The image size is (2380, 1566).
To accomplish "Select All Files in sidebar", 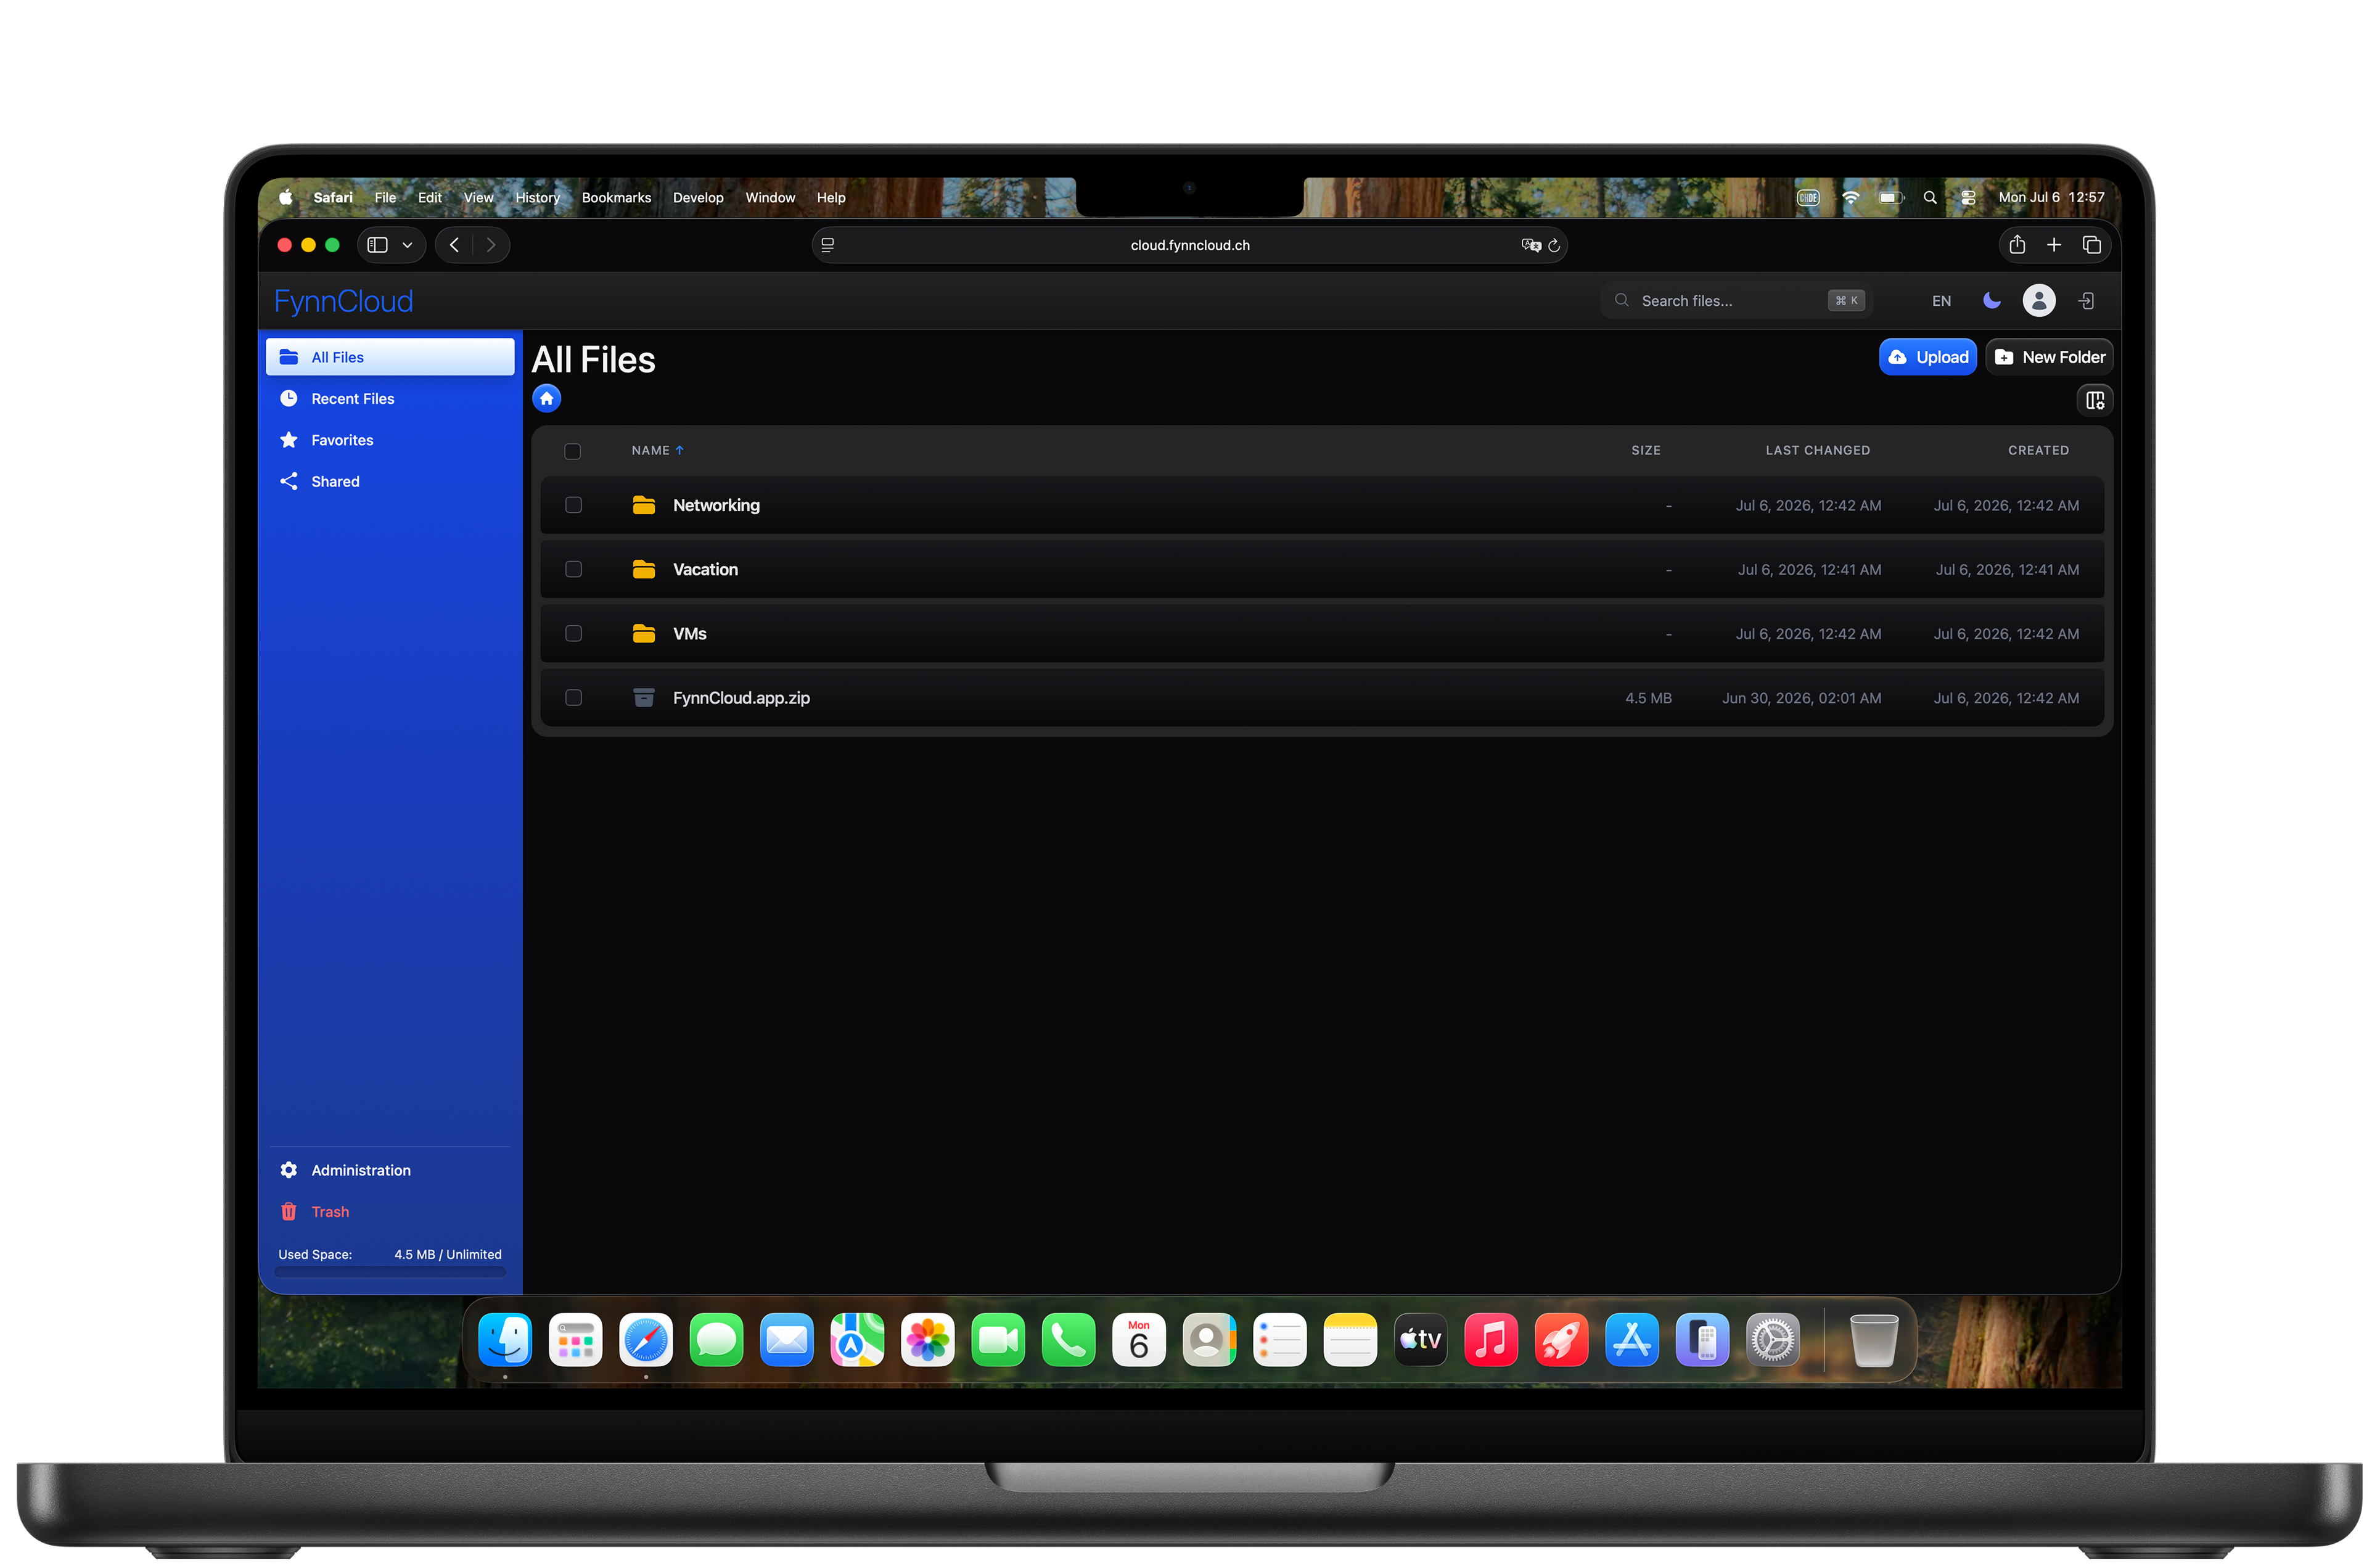I will point(390,357).
